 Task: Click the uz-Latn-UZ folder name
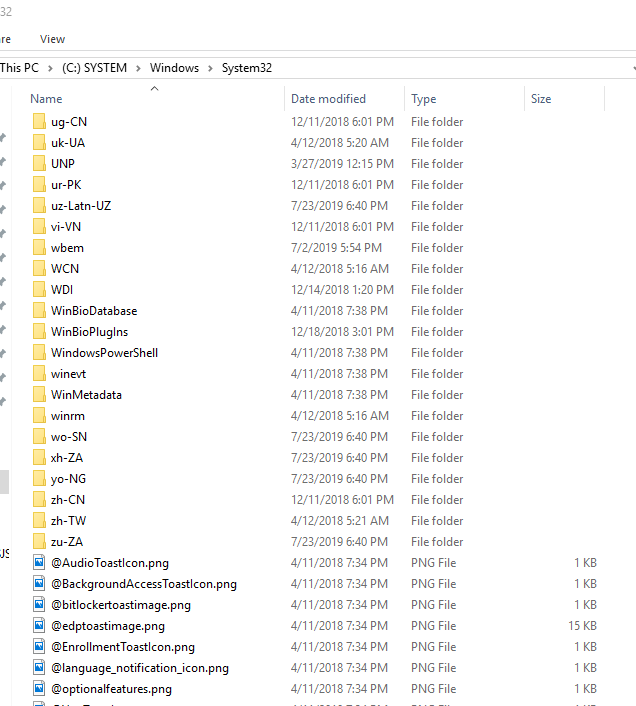point(81,206)
